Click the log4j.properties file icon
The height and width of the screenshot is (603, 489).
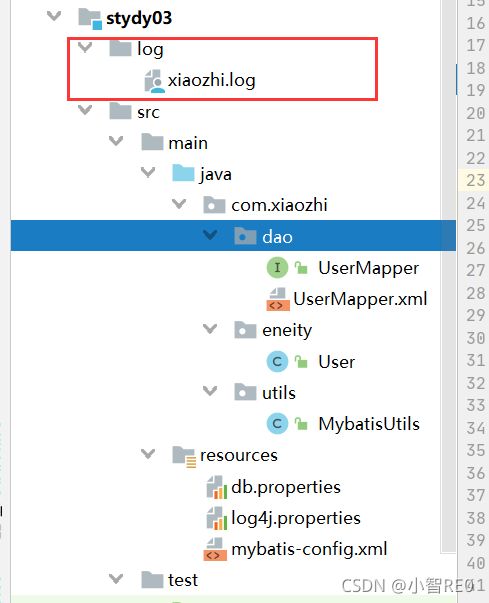[217, 518]
